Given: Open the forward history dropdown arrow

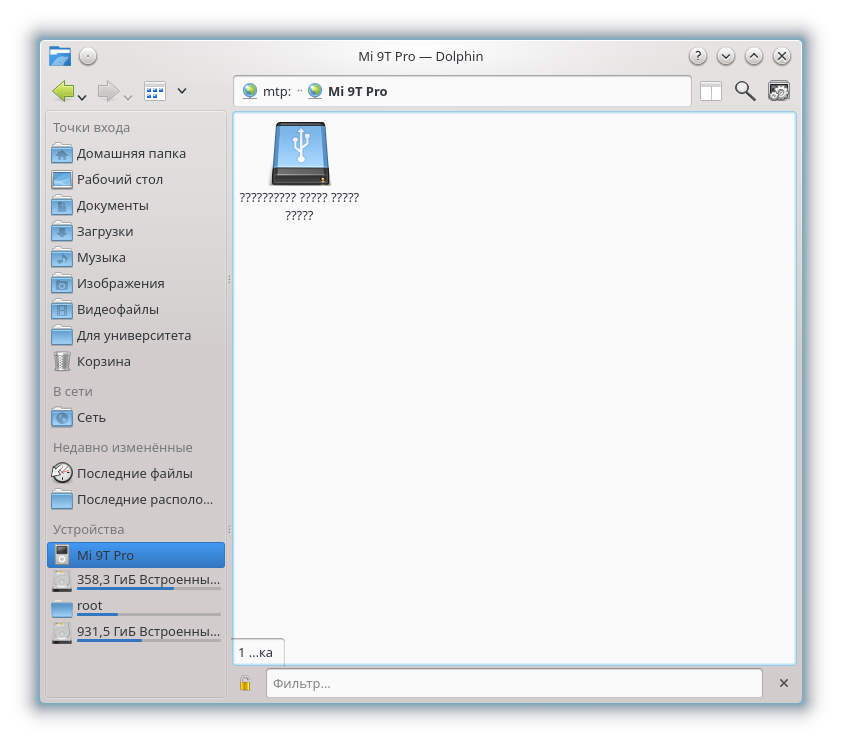Looking at the screenshot, I should point(128,97).
